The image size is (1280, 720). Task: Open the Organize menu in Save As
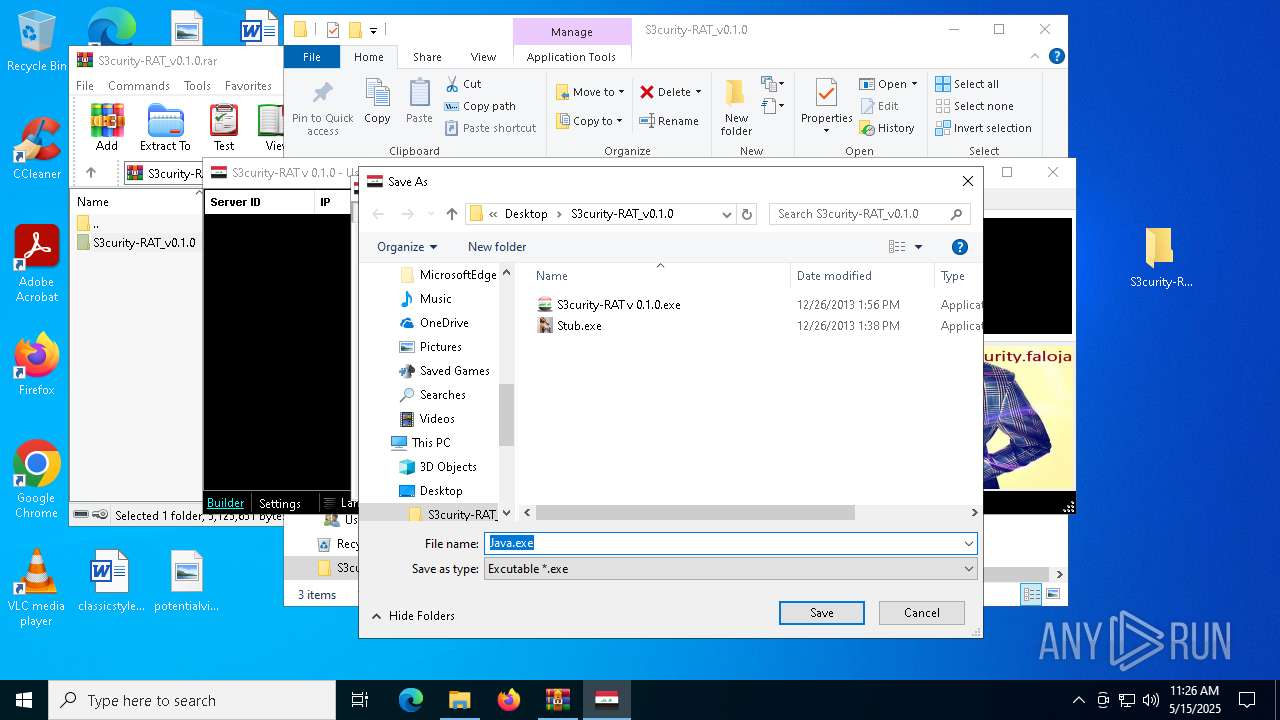click(407, 246)
